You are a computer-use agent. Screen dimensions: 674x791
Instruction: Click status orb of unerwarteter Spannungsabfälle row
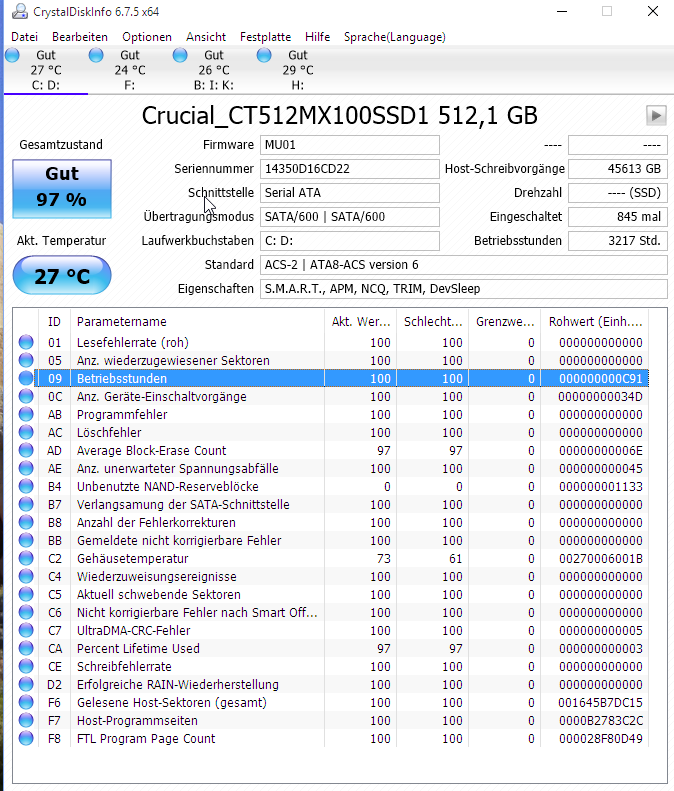[x=26, y=469]
